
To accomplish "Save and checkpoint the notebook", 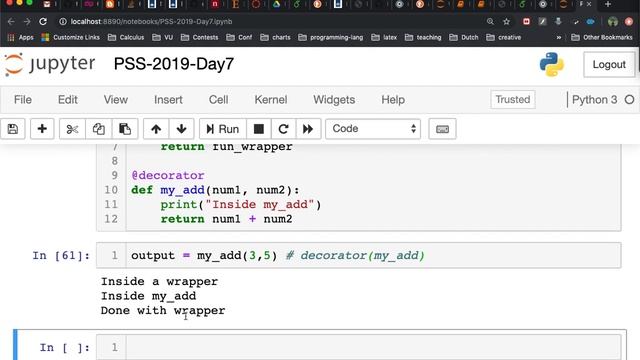I will point(13,129).
